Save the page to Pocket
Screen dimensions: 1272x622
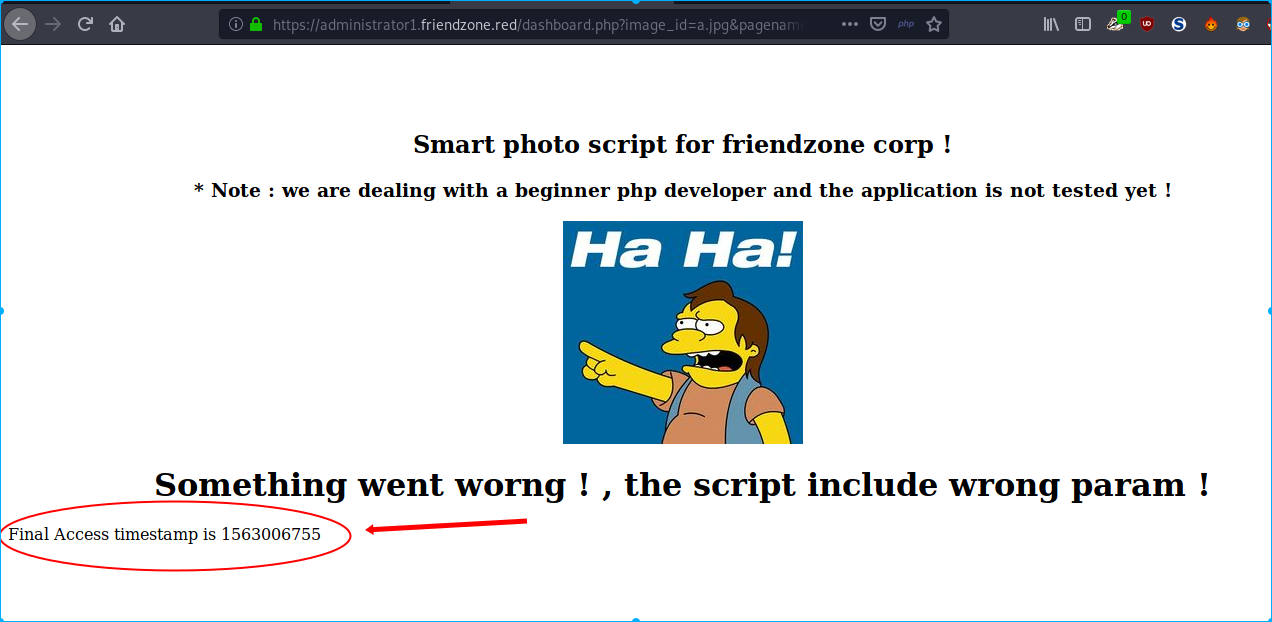point(877,24)
